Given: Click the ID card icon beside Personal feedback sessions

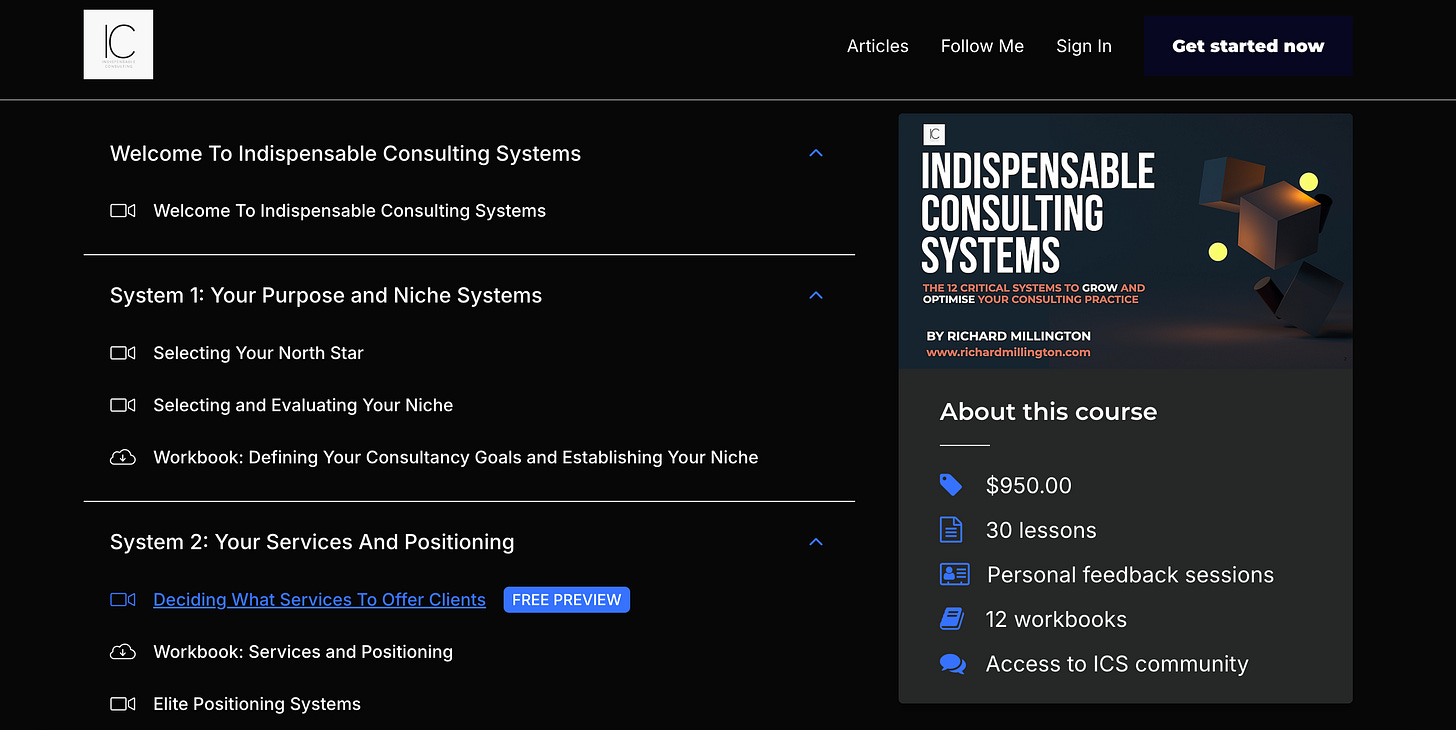Looking at the screenshot, I should click(954, 575).
